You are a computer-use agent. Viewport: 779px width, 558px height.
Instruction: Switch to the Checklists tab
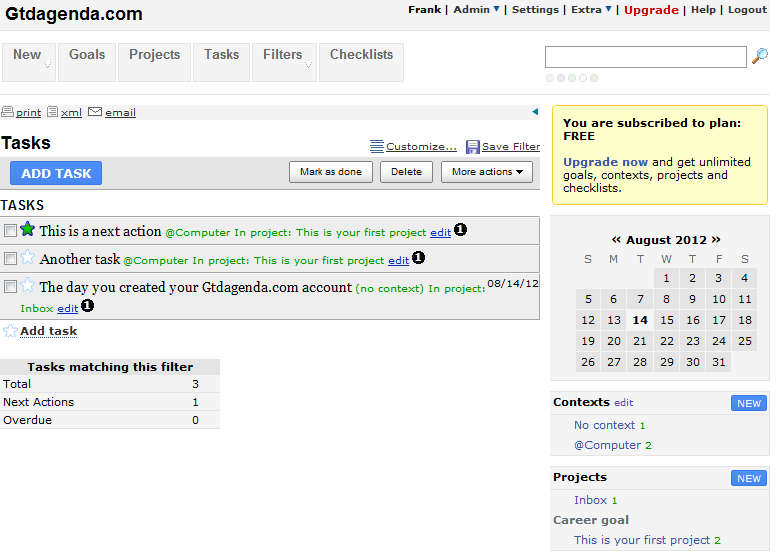(361, 62)
